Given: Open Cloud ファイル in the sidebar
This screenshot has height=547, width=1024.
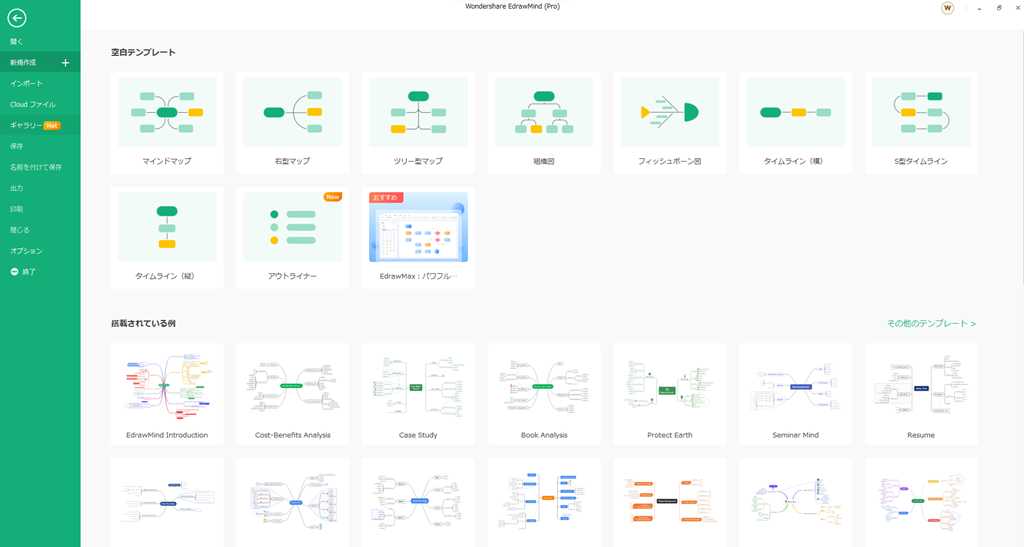Looking at the screenshot, I should click(x=40, y=104).
